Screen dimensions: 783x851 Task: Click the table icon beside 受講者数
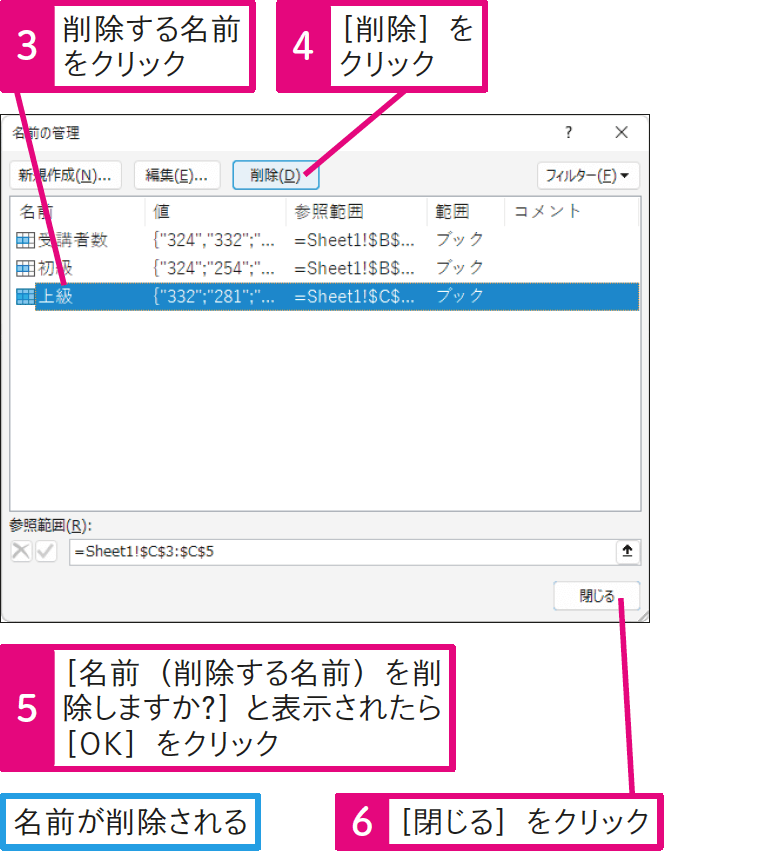click(x=25, y=240)
